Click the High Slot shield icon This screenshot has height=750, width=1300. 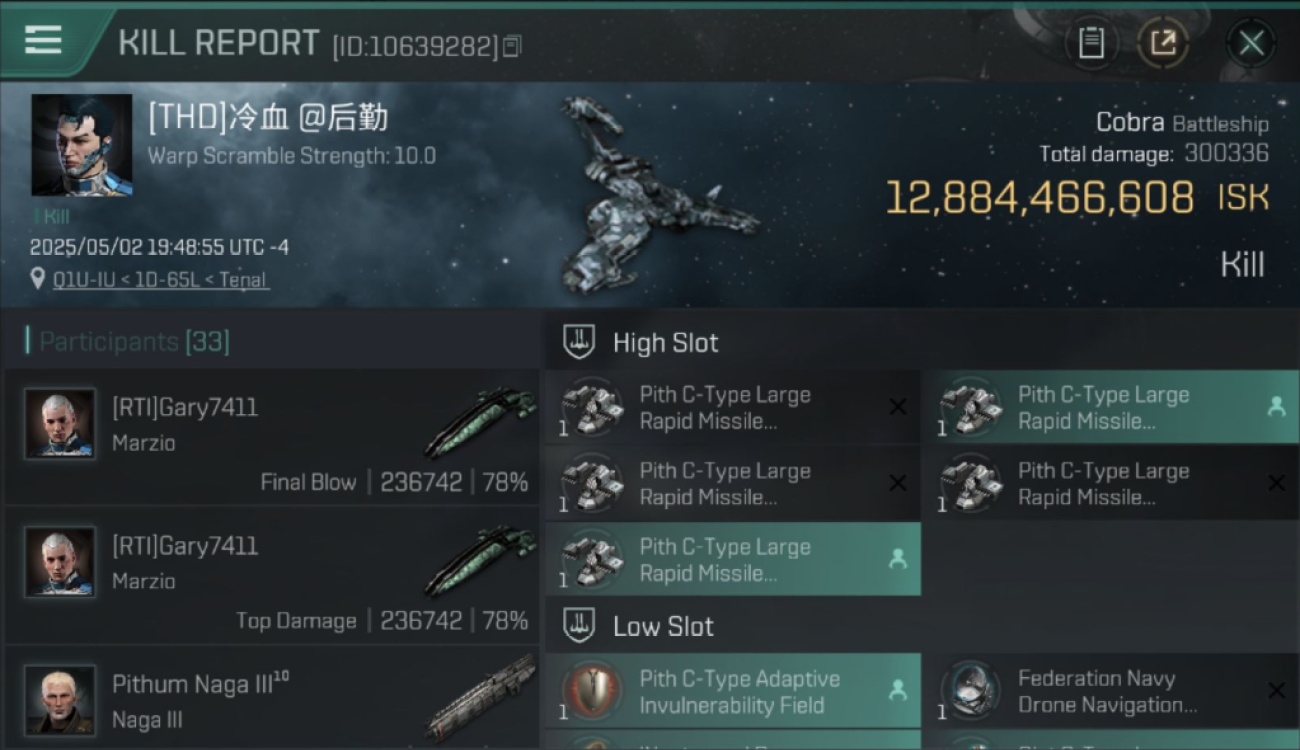[579, 342]
